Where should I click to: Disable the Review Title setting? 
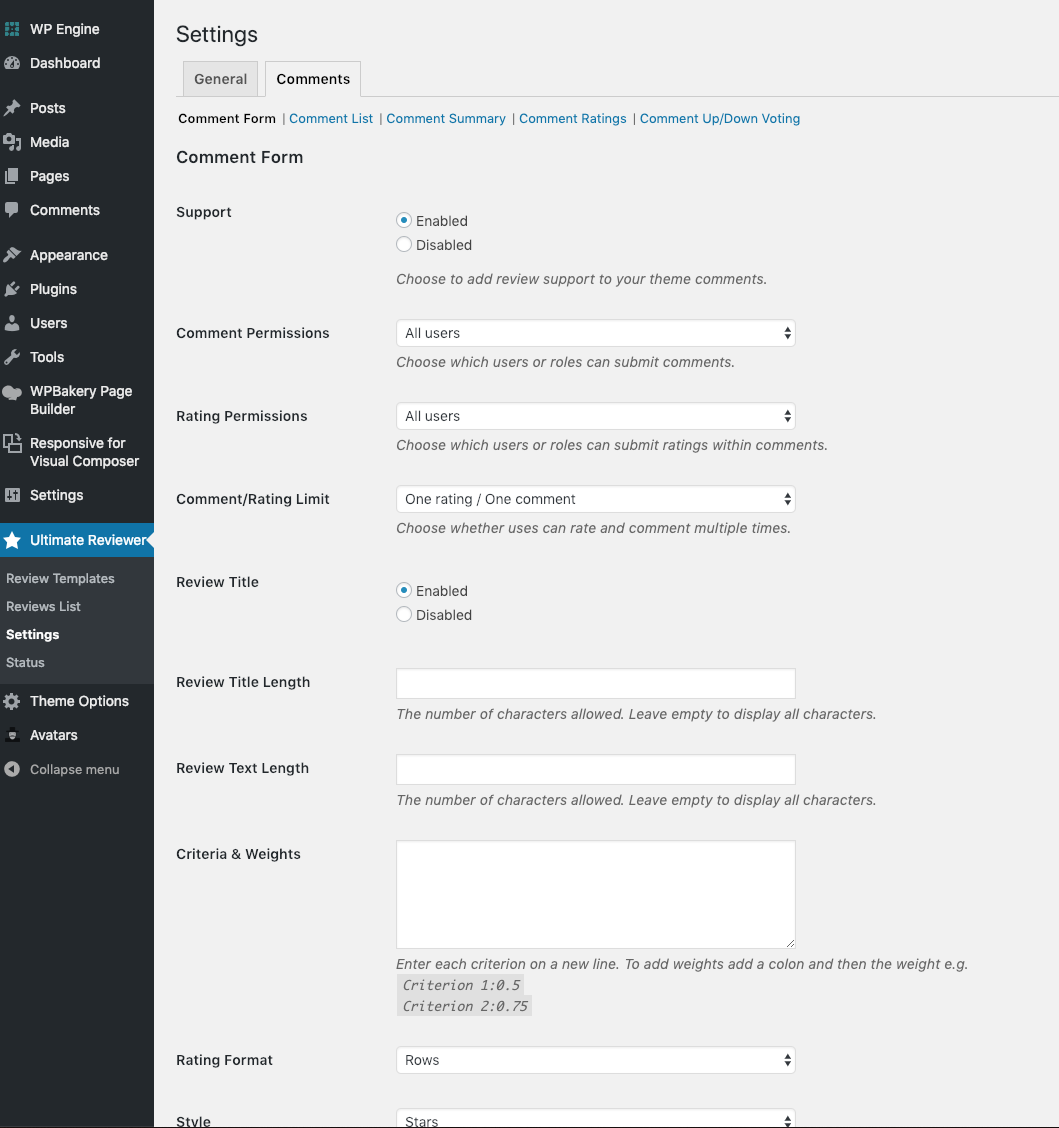click(404, 614)
